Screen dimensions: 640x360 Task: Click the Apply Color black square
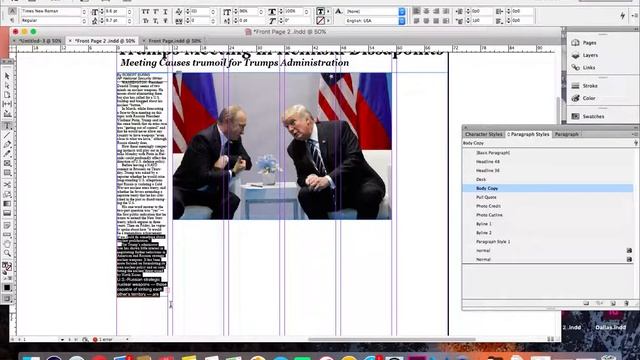[x=7, y=288]
